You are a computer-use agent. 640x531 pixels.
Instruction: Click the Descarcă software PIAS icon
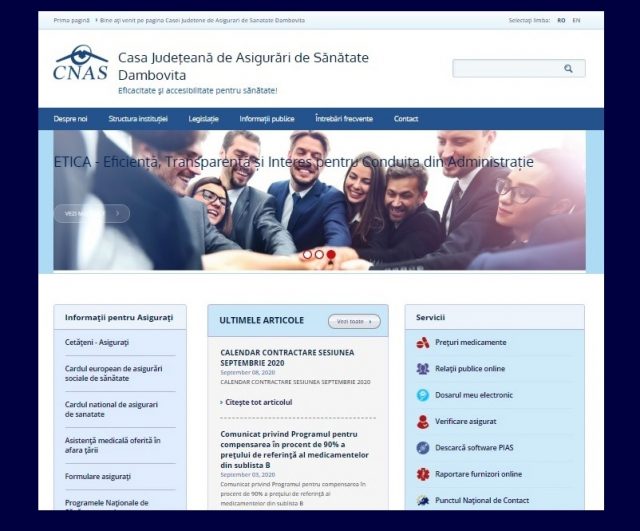coord(423,448)
